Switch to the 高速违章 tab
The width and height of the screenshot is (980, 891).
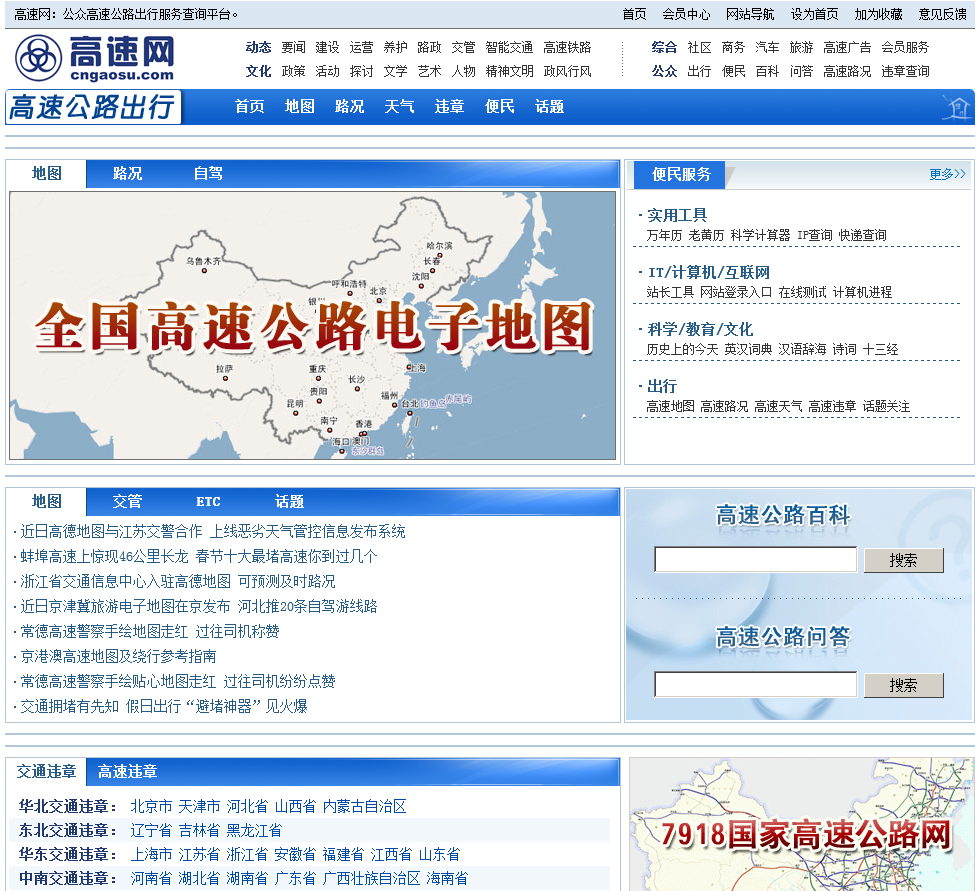pyautogui.click(x=128, y=772)
